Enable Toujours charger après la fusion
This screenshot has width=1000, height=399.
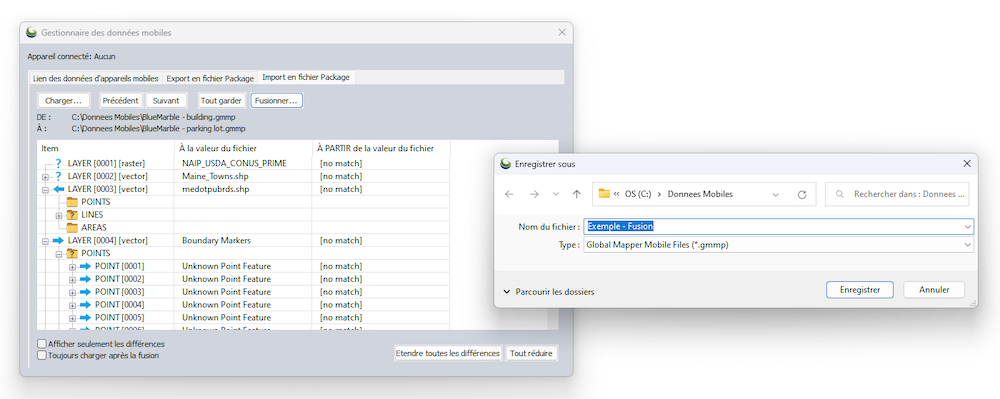click(x=42, y=356)
